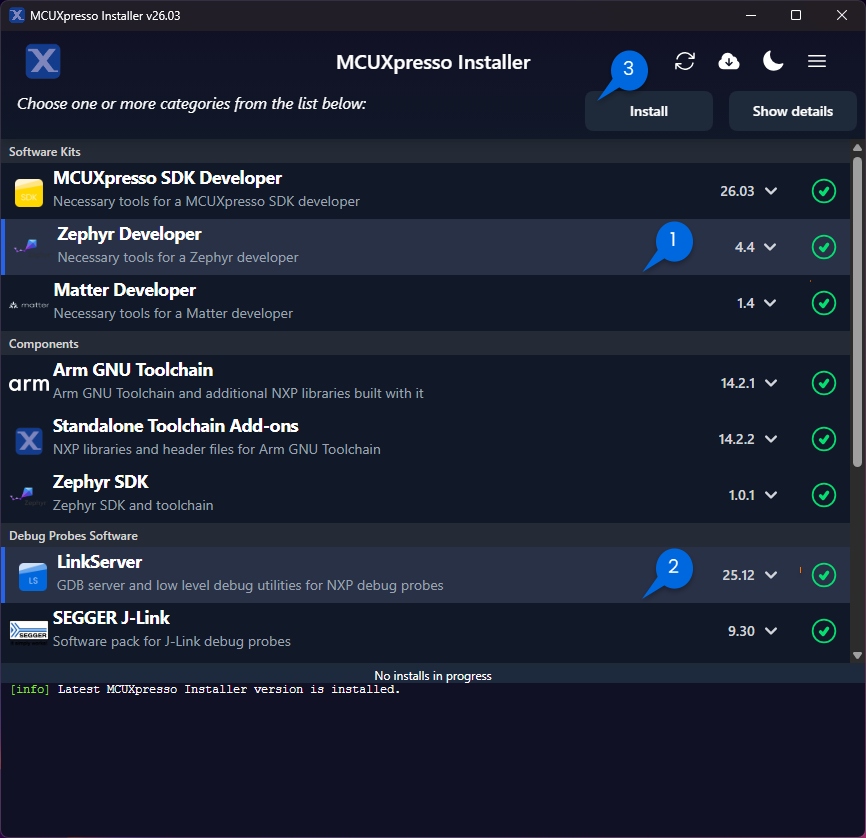The width and height of the screenshot is (866, 838).
Task: Click the Show details button
Action: click(793, 111)
